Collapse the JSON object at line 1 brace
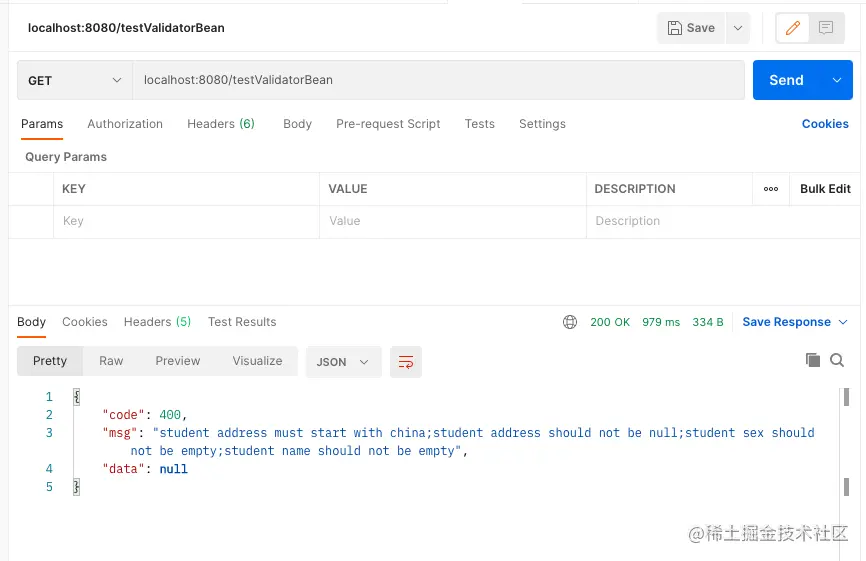Screen dimensions: 866x561 tap(77, 396)
